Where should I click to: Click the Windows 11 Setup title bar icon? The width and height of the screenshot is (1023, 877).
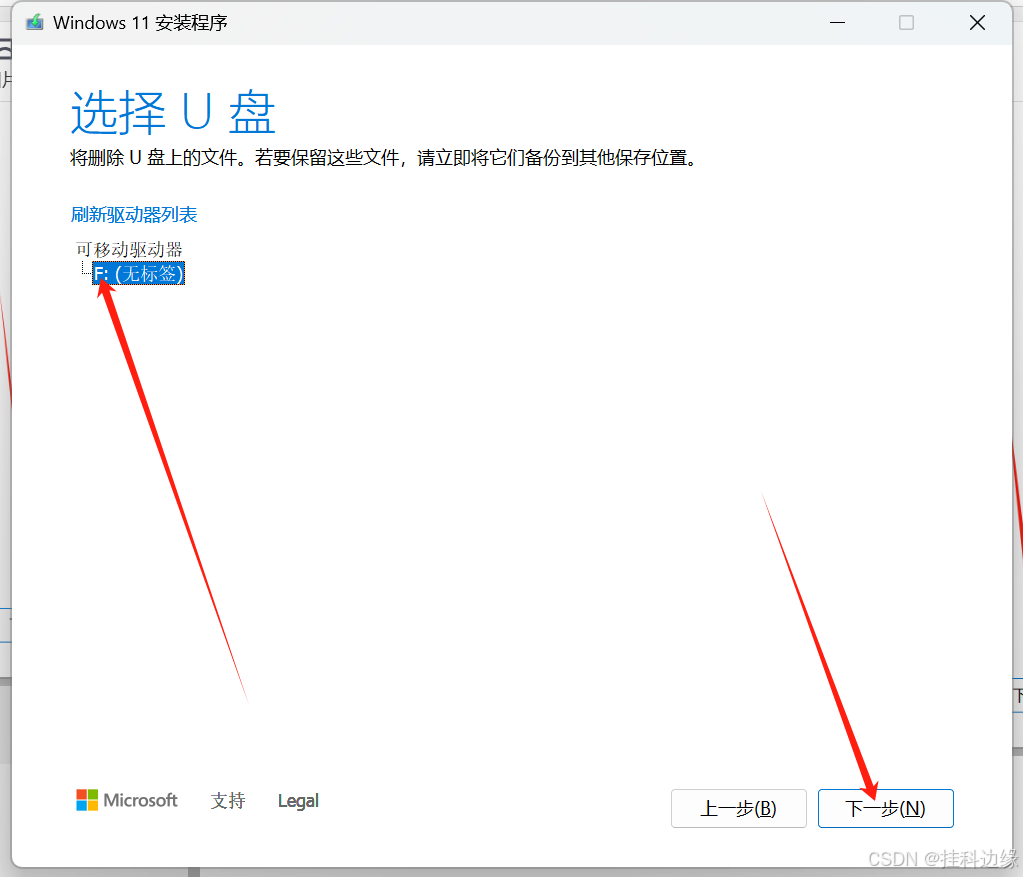pos(35,23)
